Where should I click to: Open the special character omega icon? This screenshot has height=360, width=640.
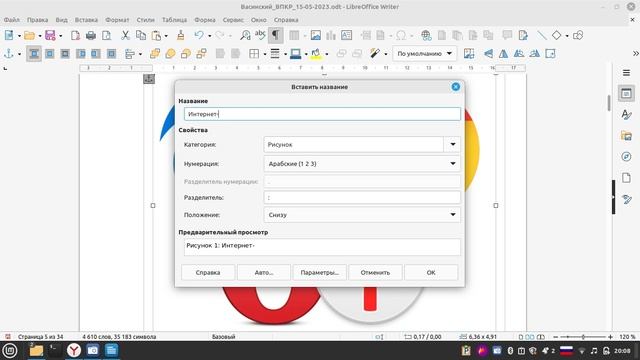point(401,36)
